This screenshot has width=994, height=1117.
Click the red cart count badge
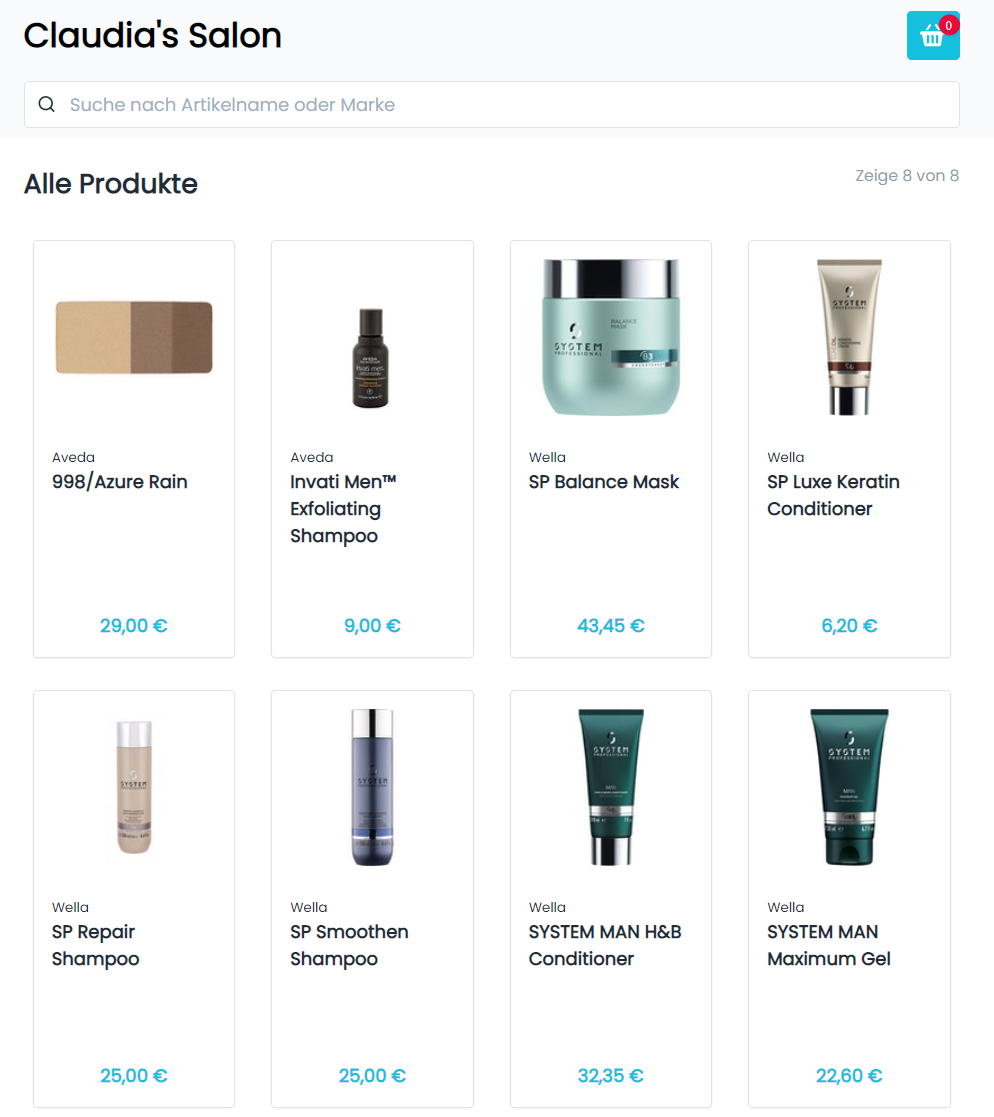click(x=948, y=25)
